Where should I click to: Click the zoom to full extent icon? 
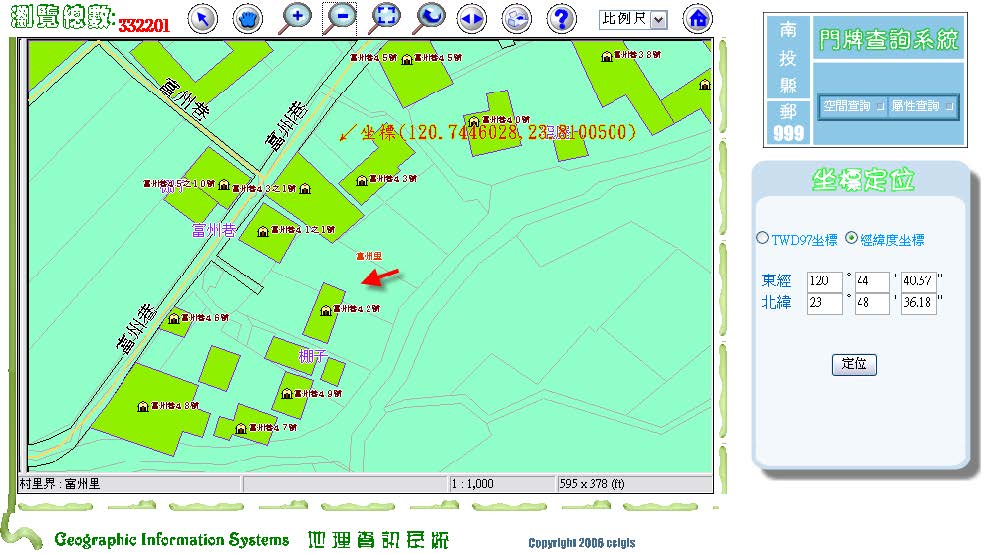tap(385, 17)
